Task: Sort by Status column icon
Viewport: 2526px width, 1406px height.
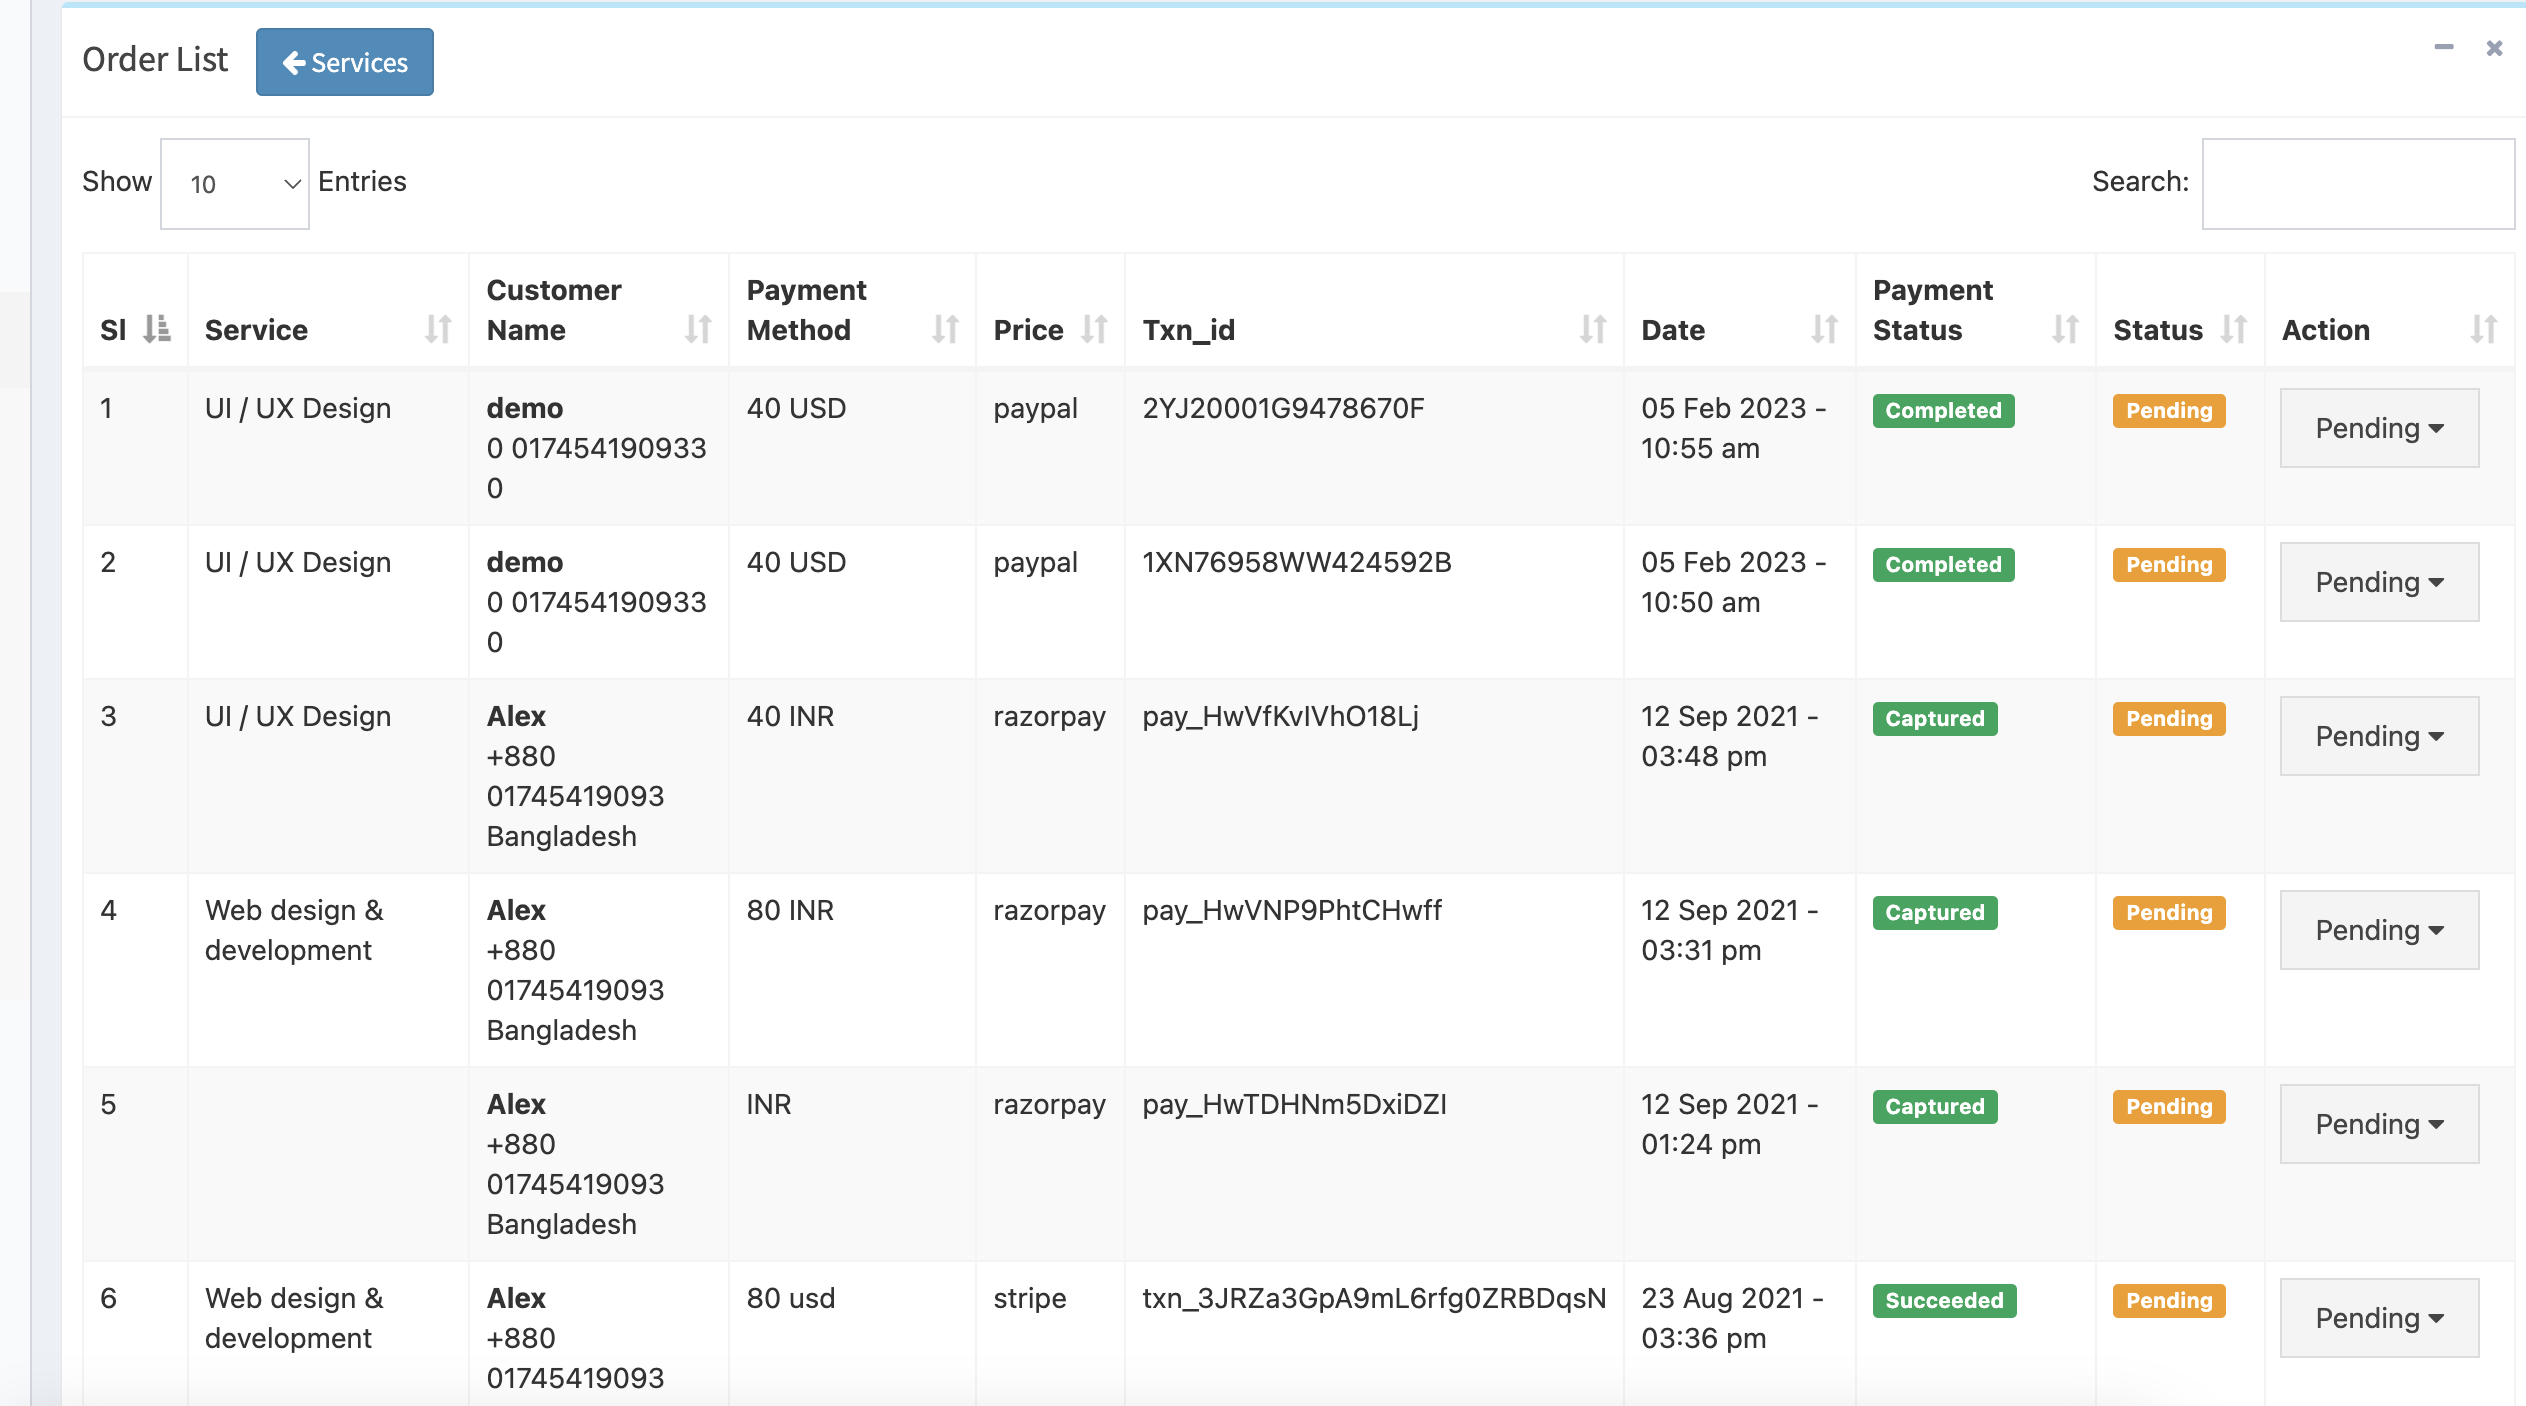Action: pos(2234,329)
